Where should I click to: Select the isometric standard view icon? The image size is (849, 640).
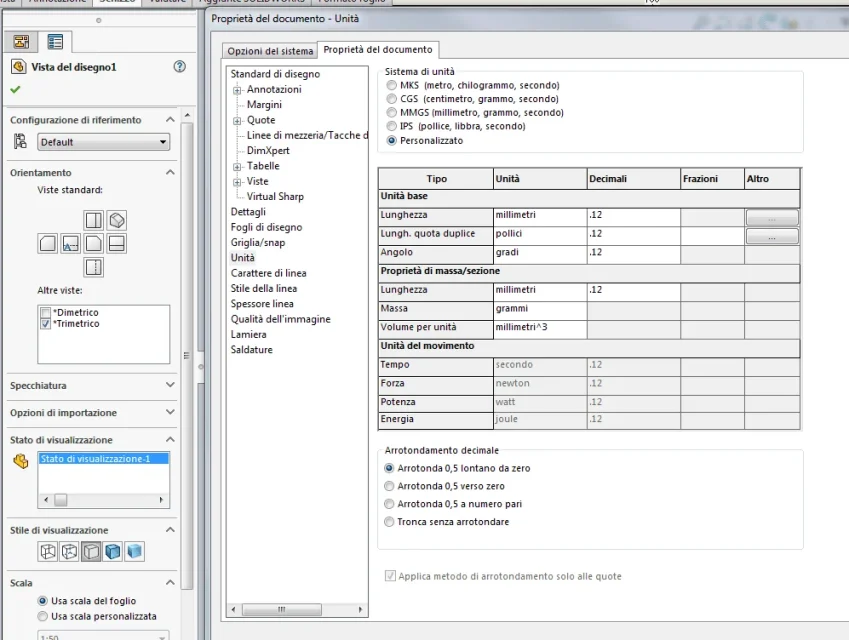click(117, 220)
